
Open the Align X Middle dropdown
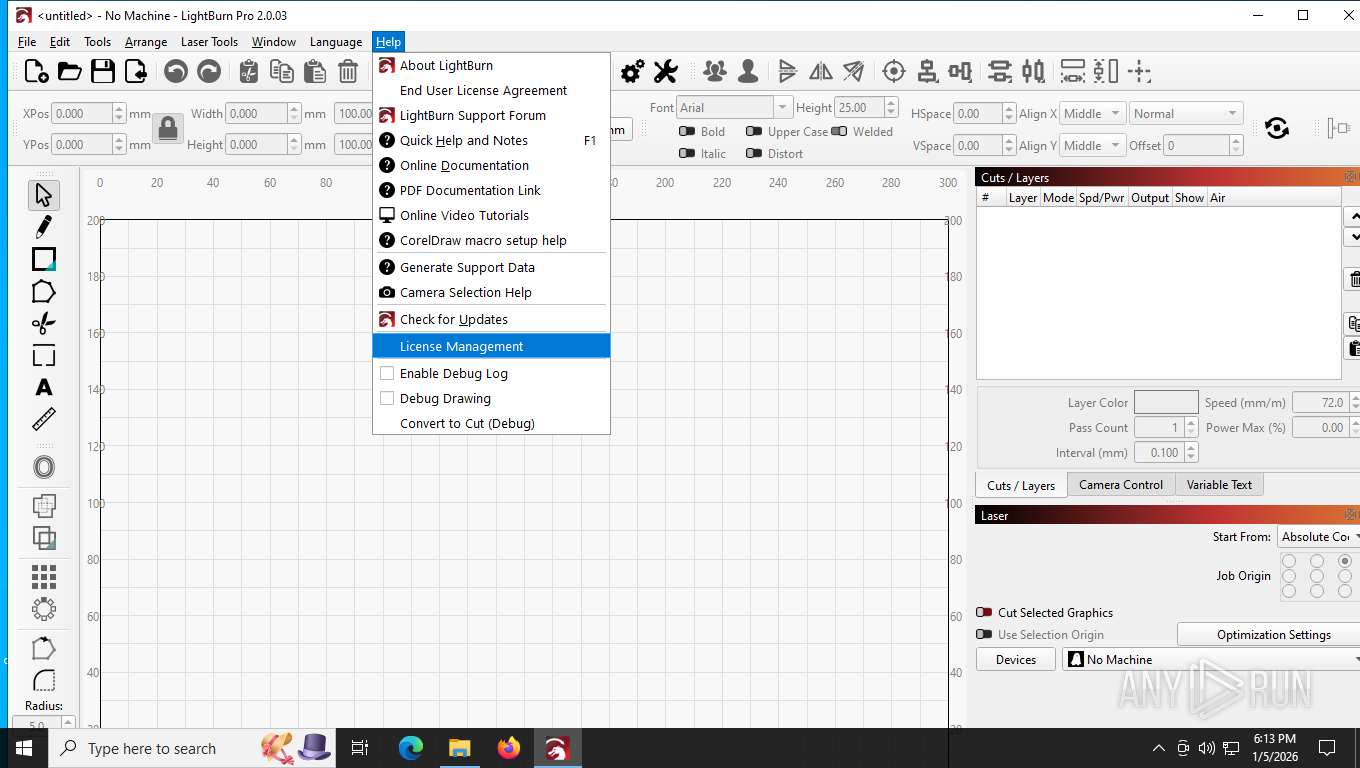(1093, 113)
